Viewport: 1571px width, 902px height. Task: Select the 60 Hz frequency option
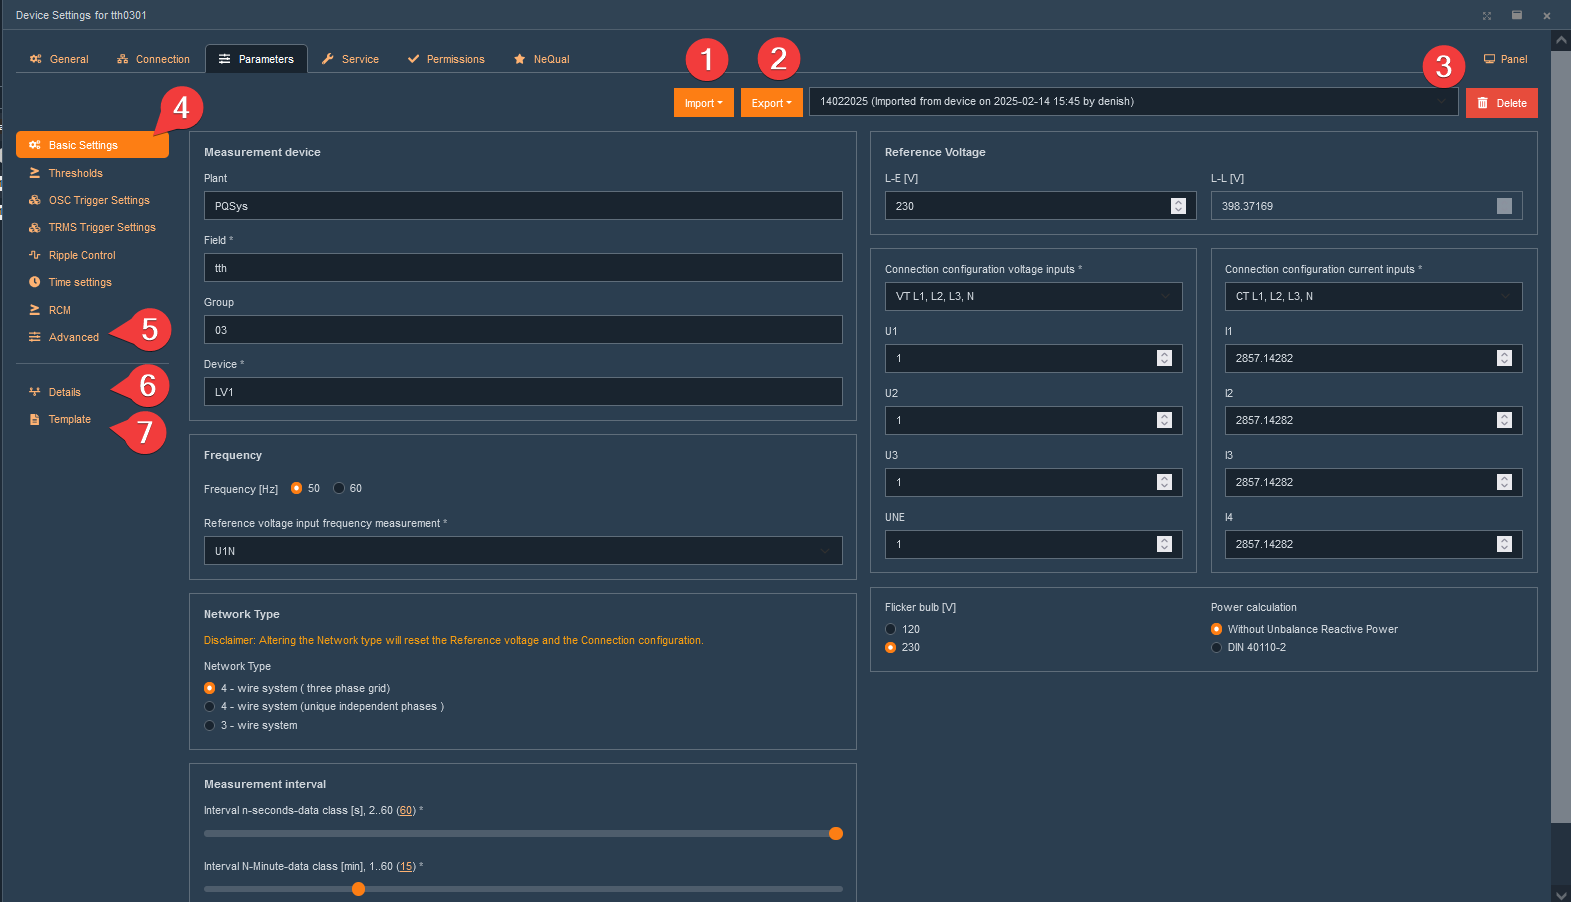pyautogui.click(x=340, y=488)
